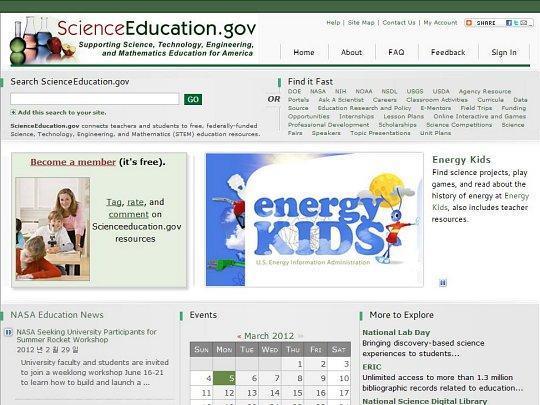
Task: Click the green GO search button
Action: pyautogui.click(x=193, y=100)
